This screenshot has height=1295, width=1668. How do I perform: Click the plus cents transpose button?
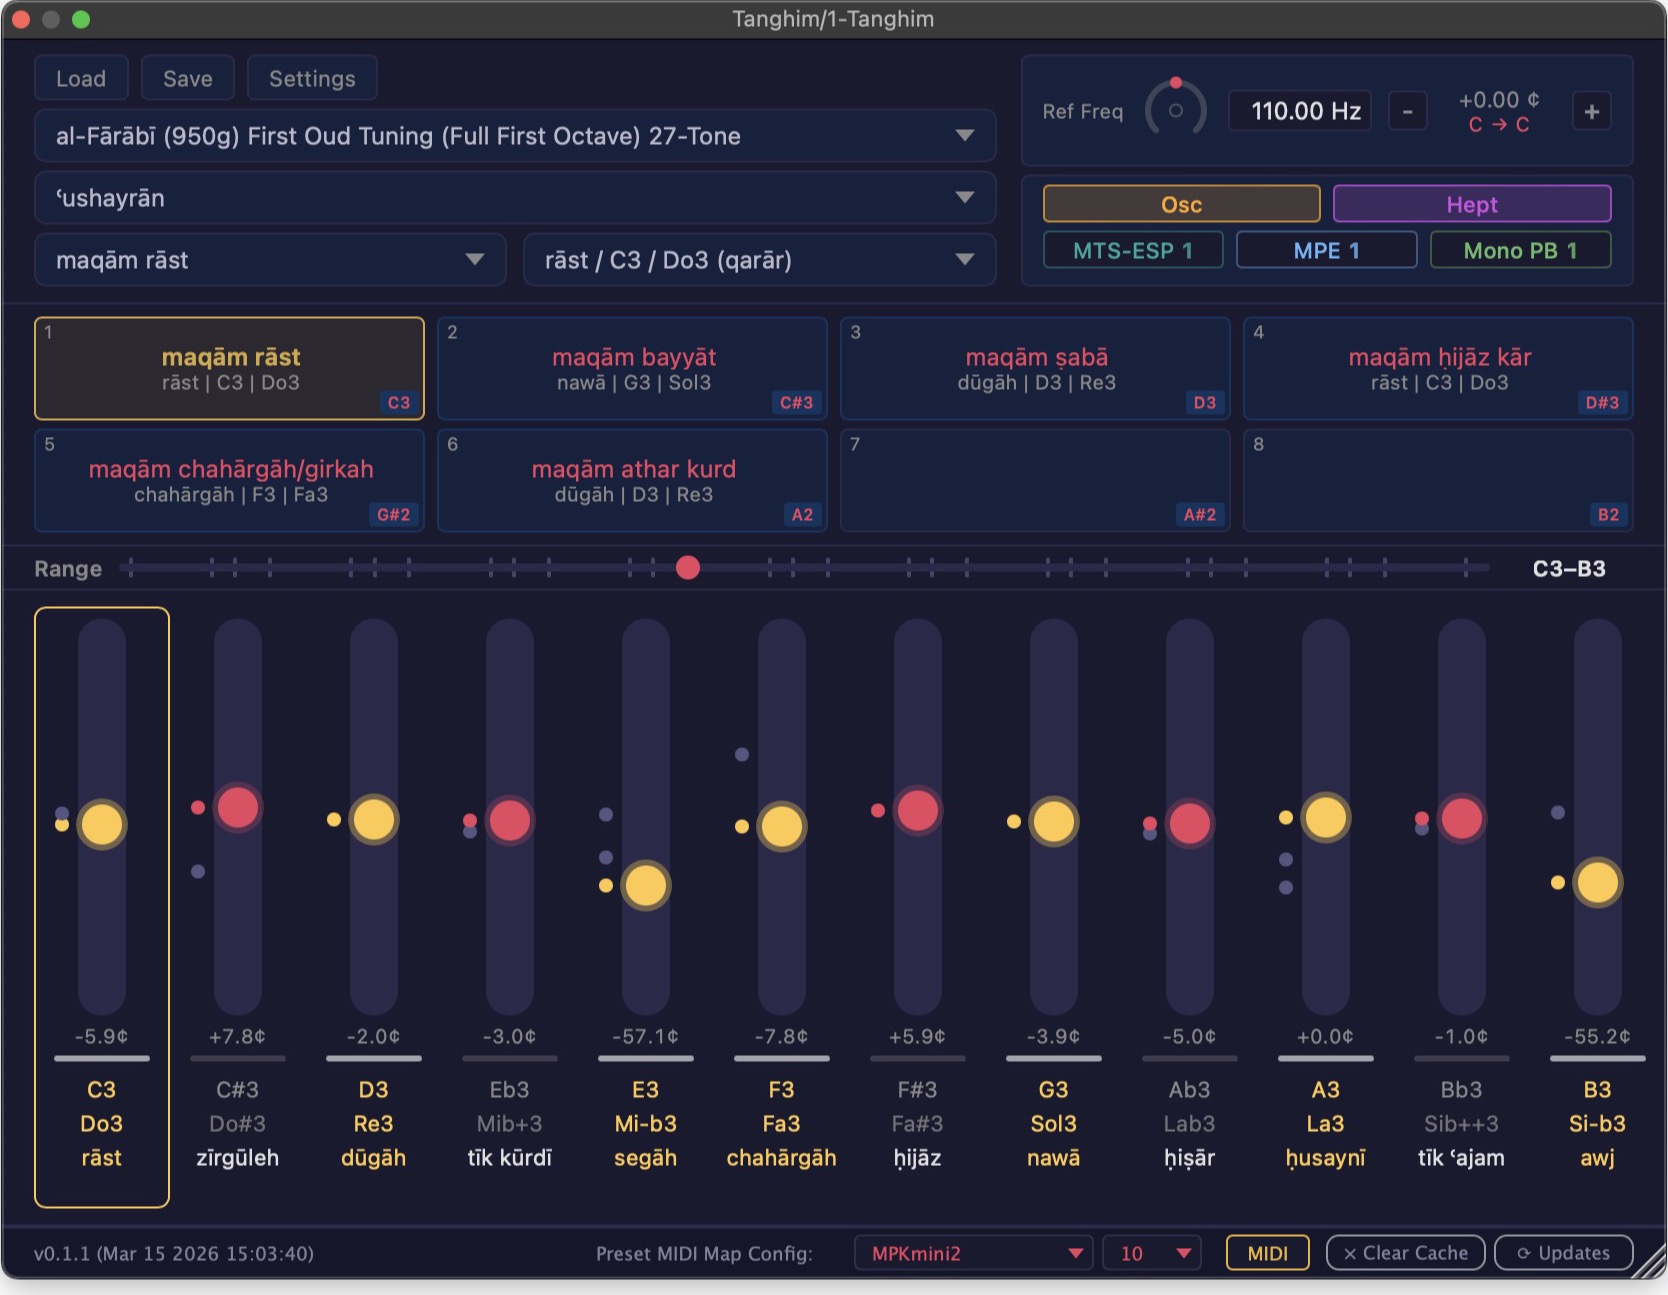coord(1592,111)
